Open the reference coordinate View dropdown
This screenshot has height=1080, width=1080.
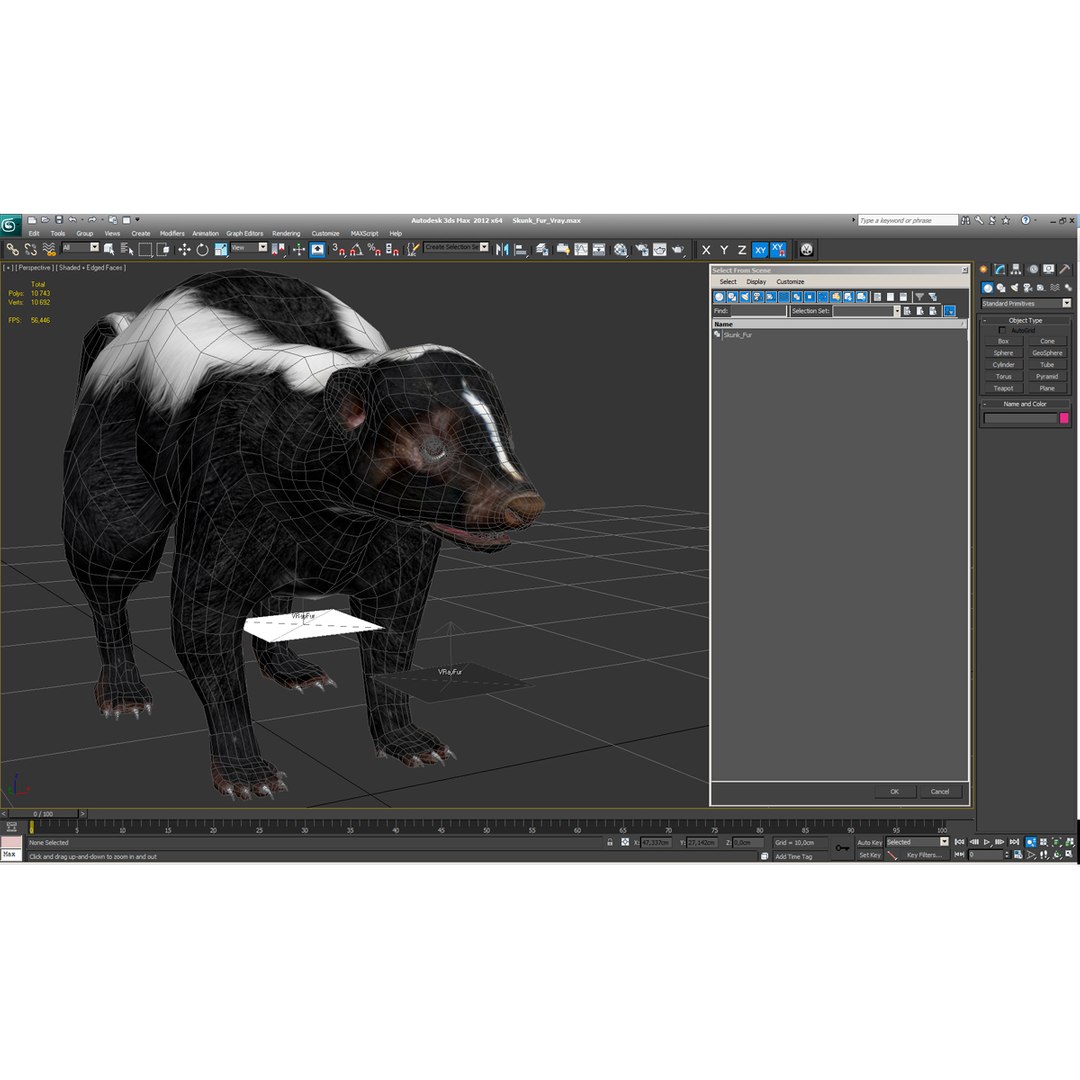(249, 248)
